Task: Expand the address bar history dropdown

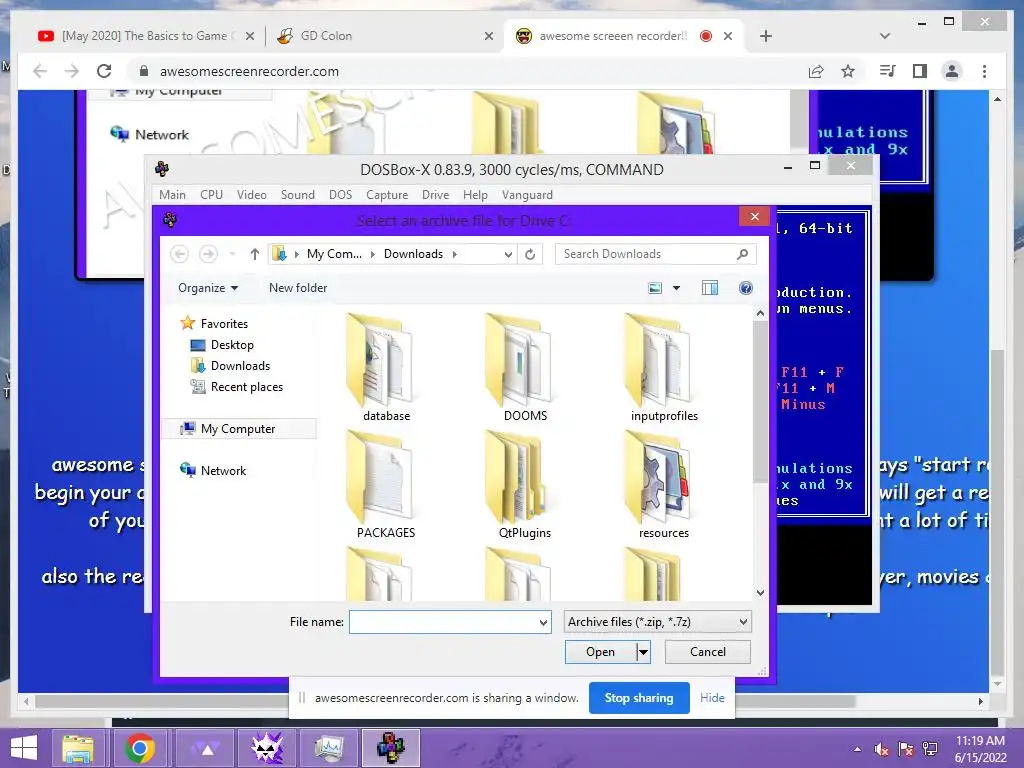Action: point(508,254)
